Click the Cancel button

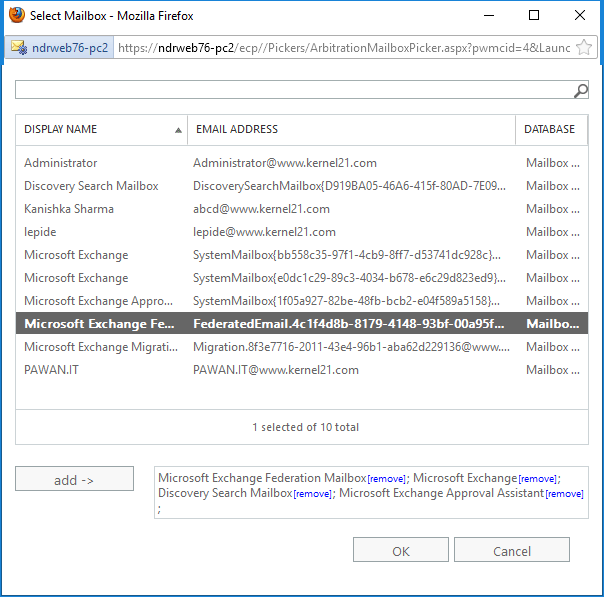[512, 550]
